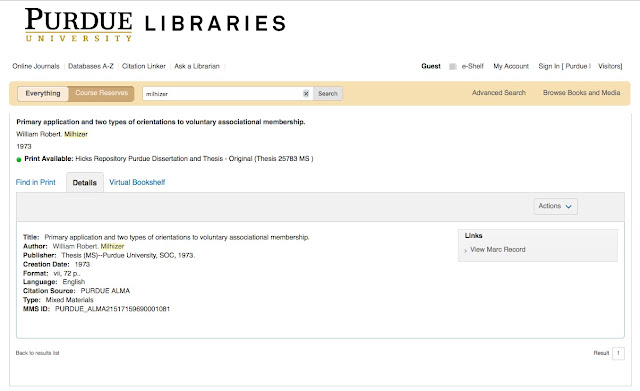Click the Language value English
The width and height of the screenshot is (640, 391).
(x=74, y=282)
